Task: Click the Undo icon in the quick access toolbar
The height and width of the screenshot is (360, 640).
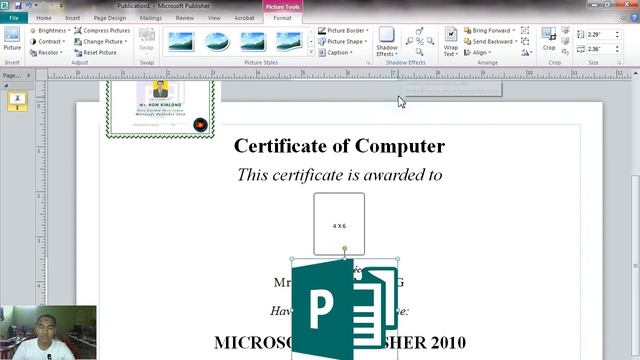Action: 29,5
